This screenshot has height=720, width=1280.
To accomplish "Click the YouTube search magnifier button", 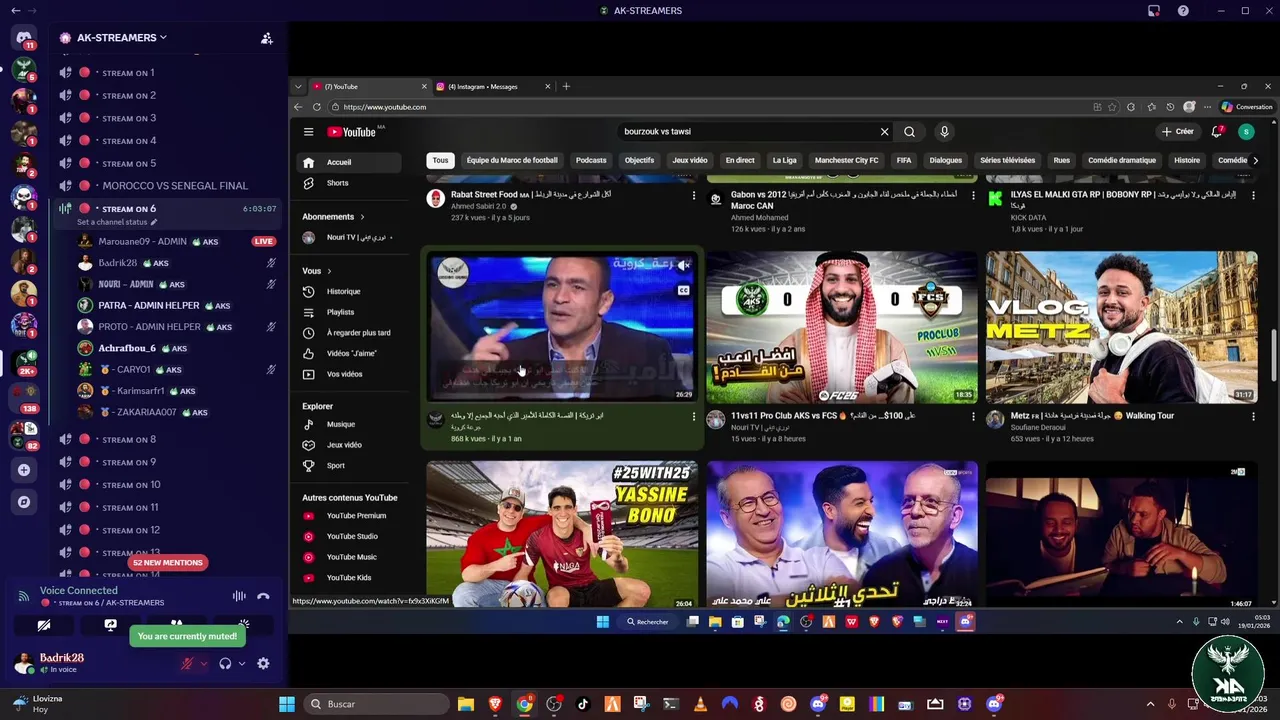I will click(x=909, y=132).
